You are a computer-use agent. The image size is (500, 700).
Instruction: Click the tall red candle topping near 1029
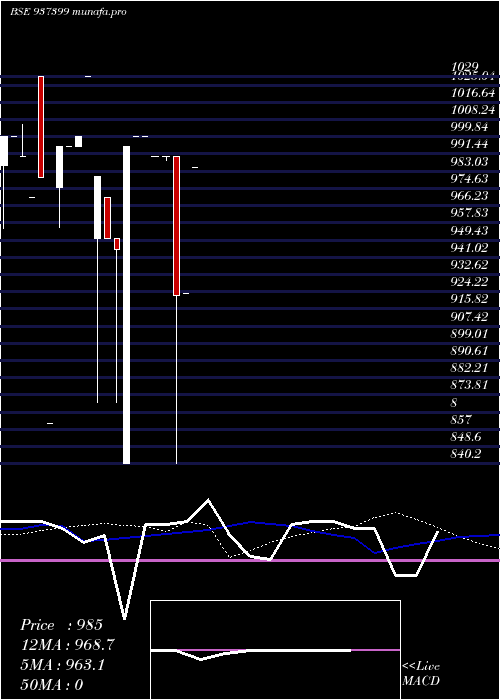(41, 127)
